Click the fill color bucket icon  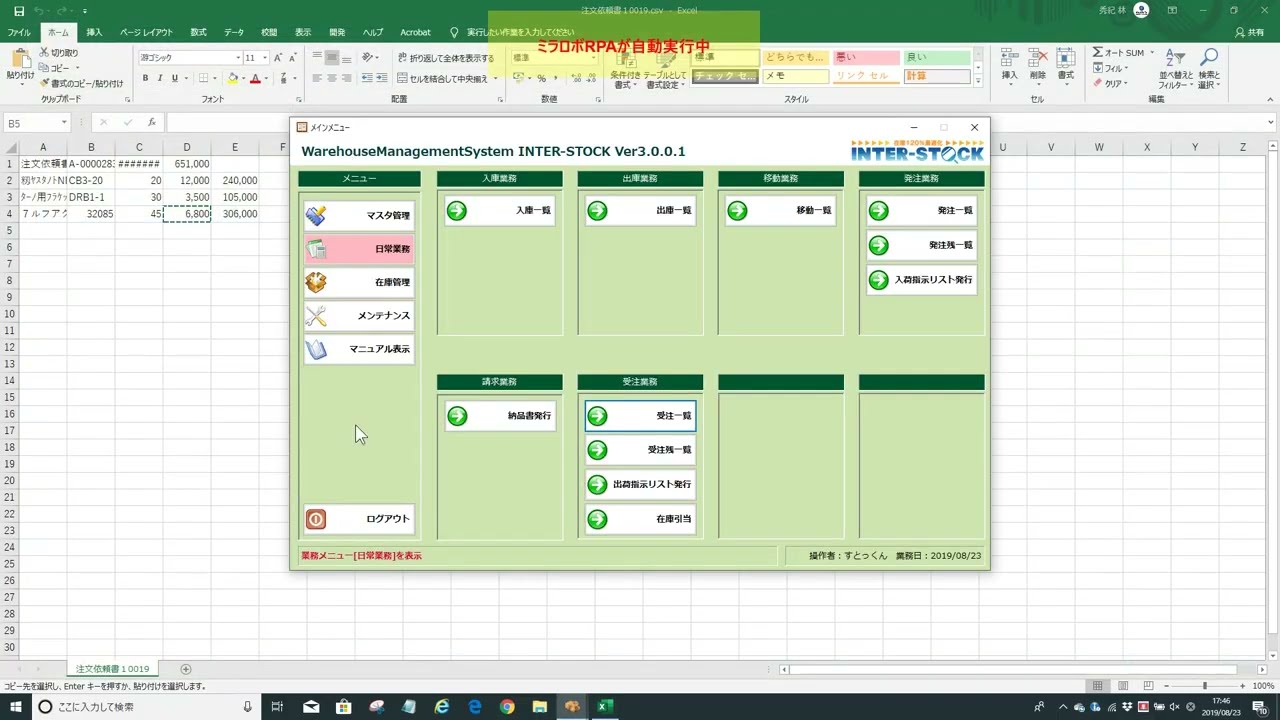click(234, 78)
